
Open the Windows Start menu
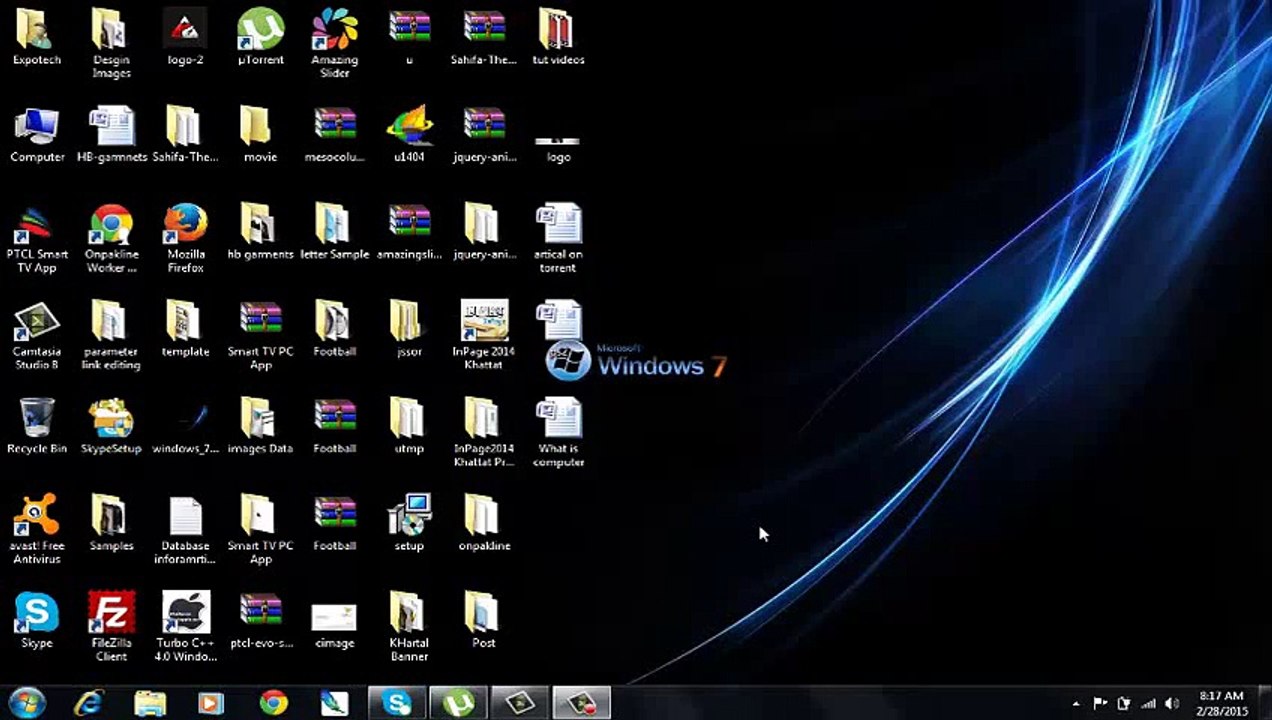(x=27, y=703)
